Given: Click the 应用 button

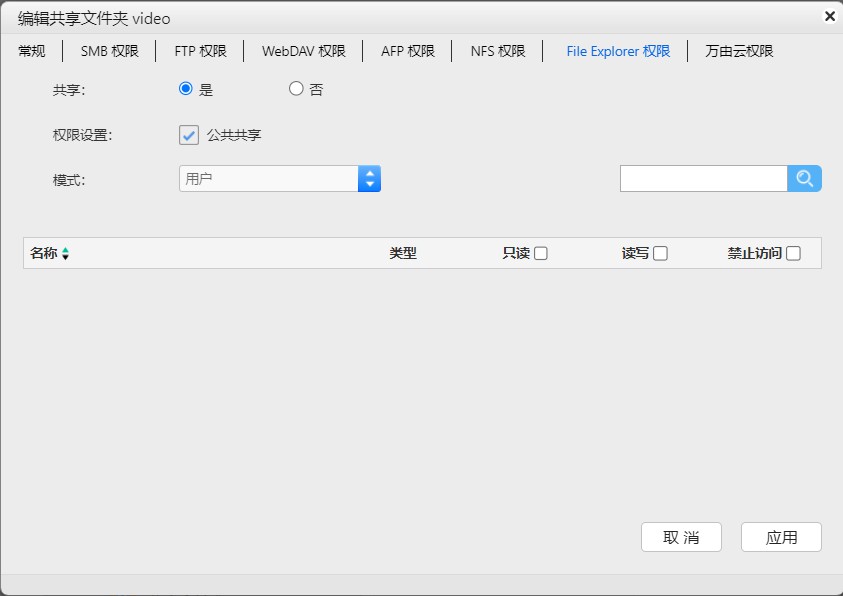Looking at the screenshot, I should click(781, 537).
